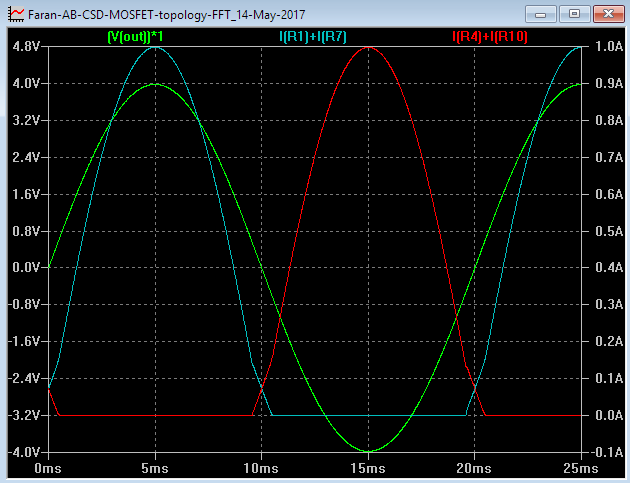Click the 15ms time axis label
630x483 pixels.
(368, 469)
